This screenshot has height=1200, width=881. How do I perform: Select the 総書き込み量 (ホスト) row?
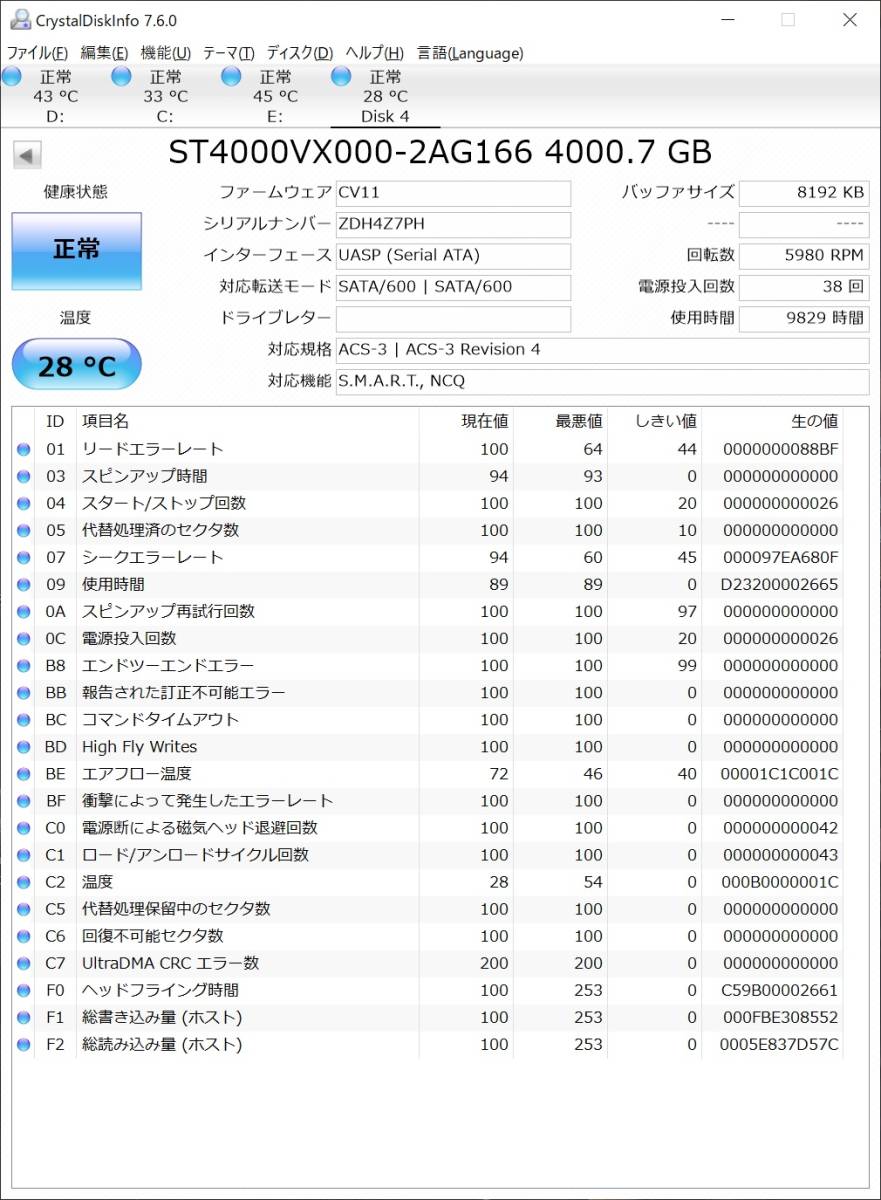tap(427, 1017)
